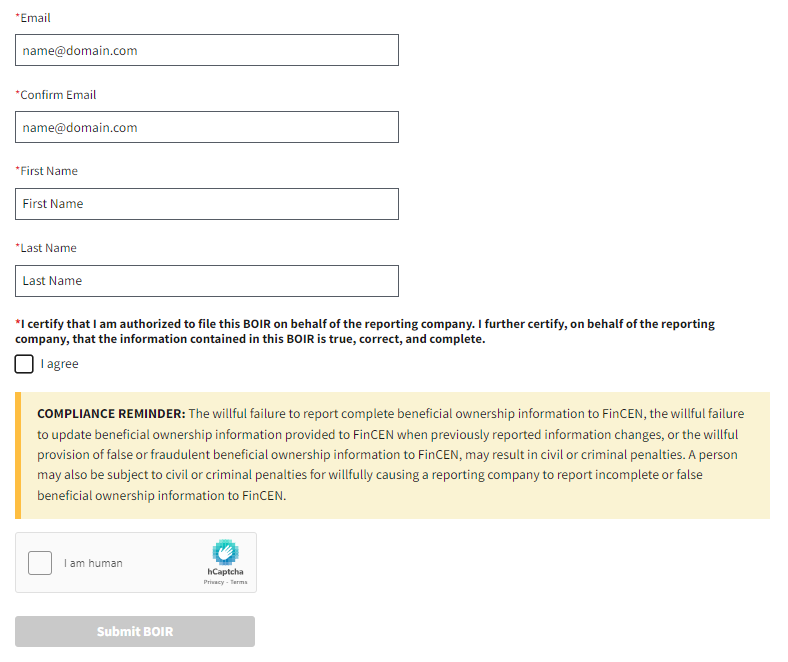788x662 pixels.
Task: Focus the Last Name text box
Action: coord(207,281)
